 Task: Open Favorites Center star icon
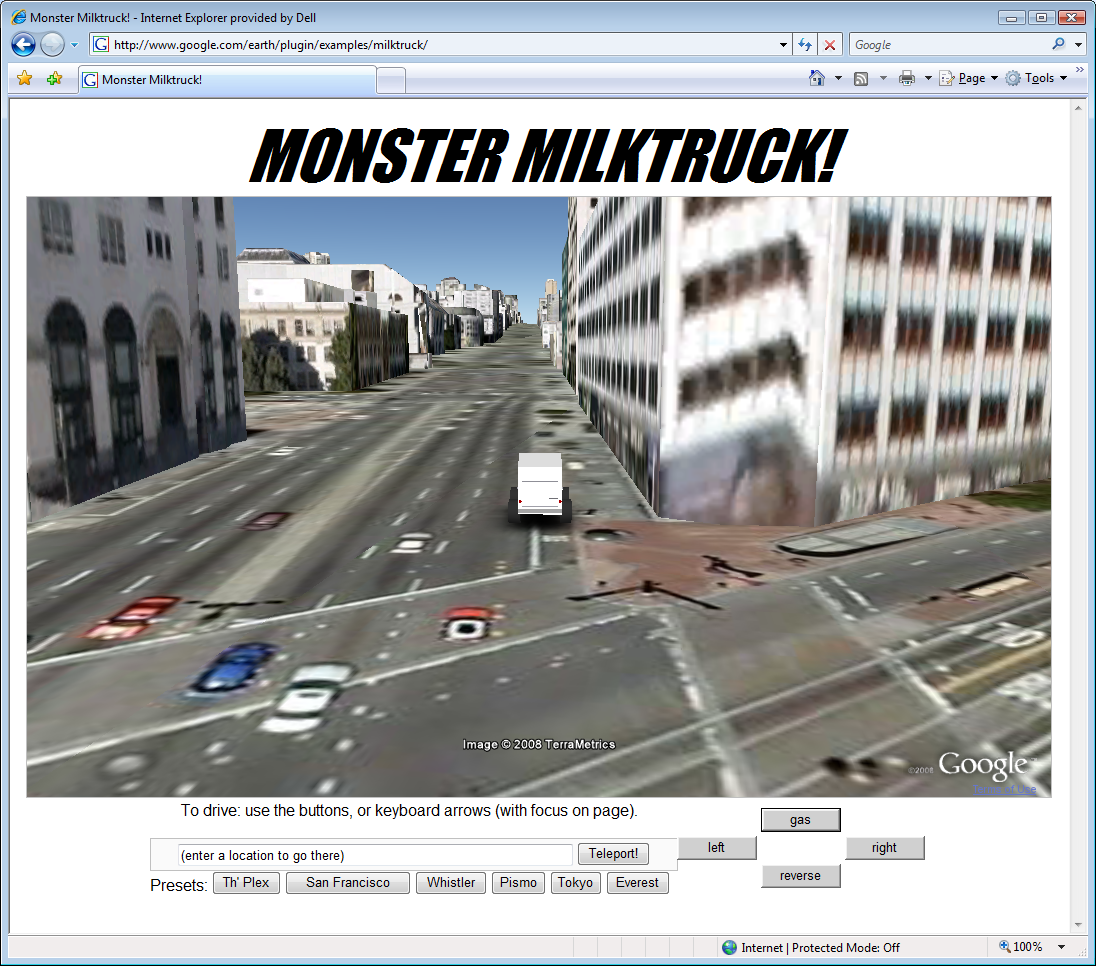click(25, 79)
